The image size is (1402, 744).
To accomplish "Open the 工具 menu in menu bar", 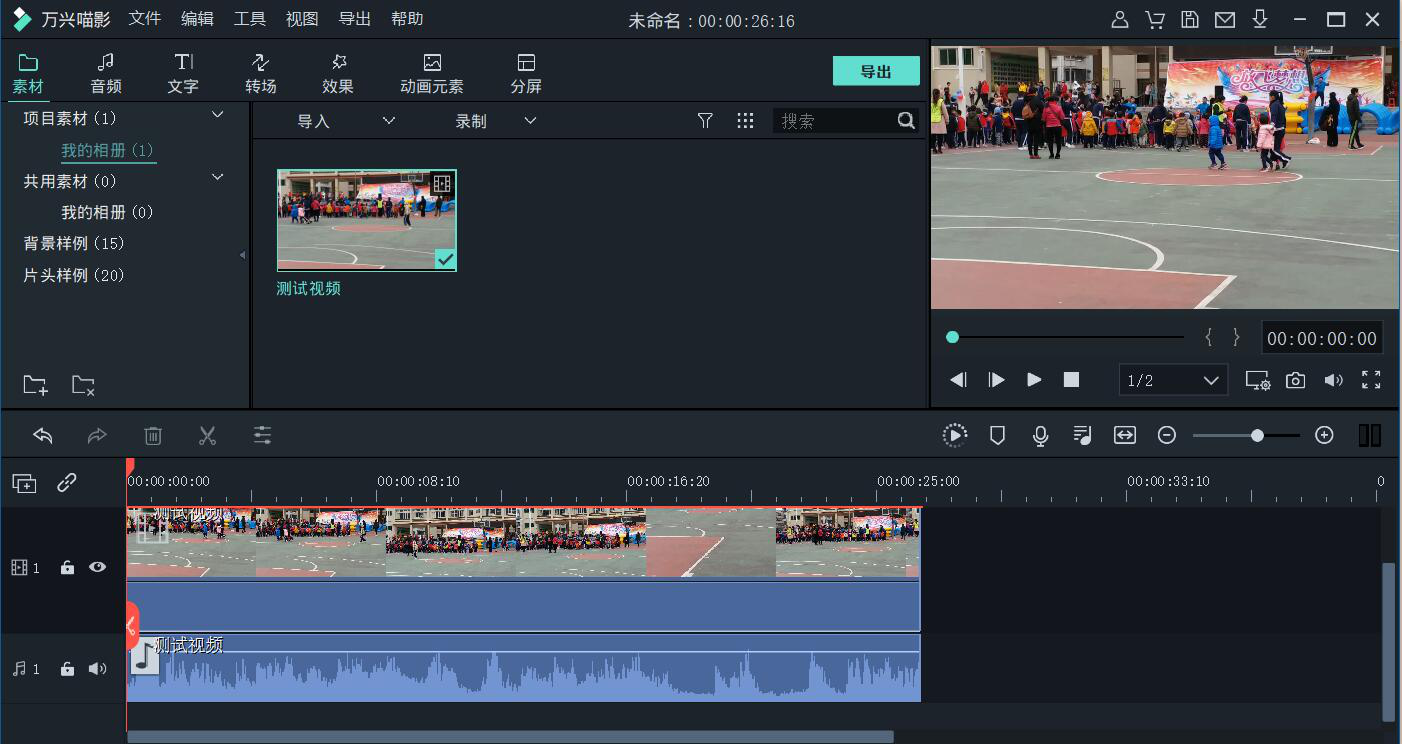I will coord(249,19).
